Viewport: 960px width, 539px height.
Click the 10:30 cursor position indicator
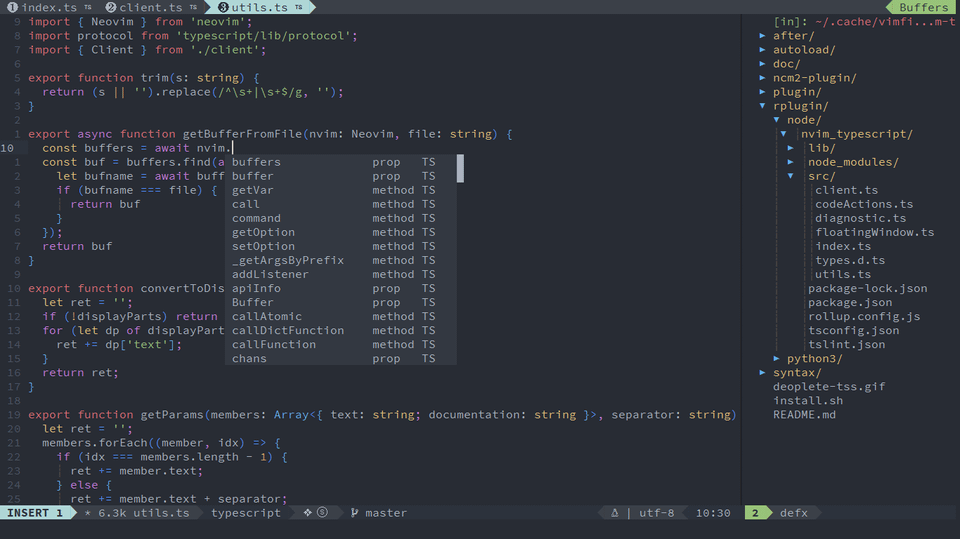(713, 513)
